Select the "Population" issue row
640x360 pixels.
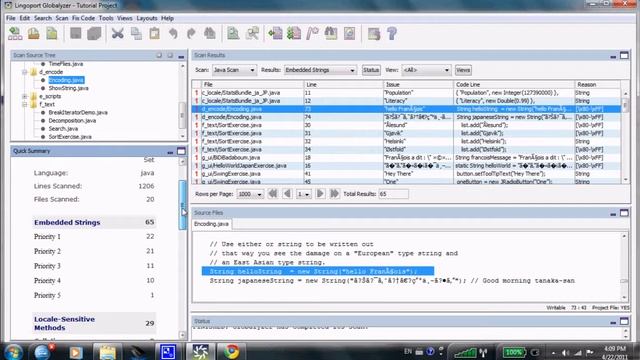[x=407, y=93]
